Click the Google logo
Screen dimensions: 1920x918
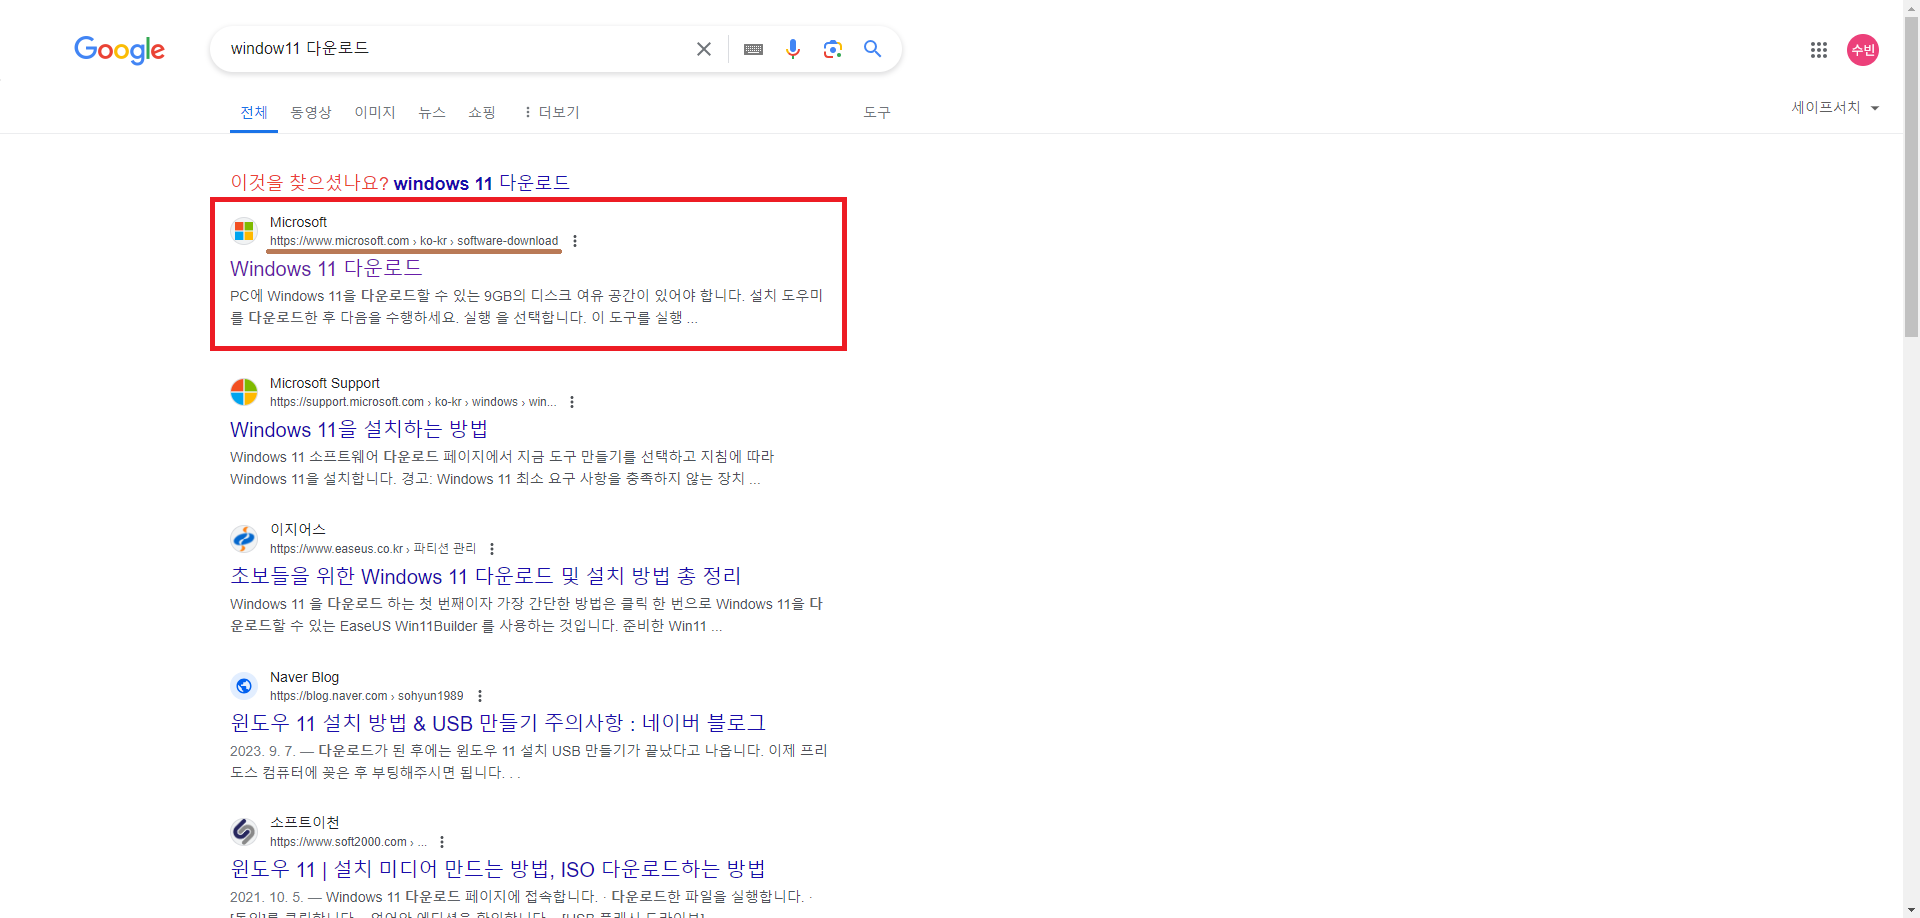coord(119,49)
